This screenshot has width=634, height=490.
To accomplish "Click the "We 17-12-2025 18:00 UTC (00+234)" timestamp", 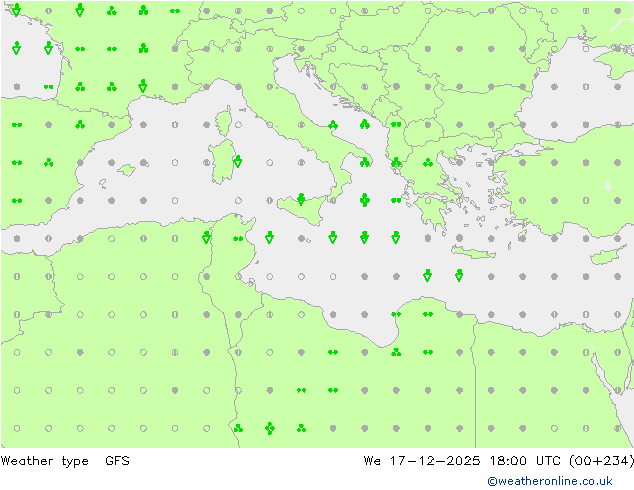I will [x=499, y=461].
